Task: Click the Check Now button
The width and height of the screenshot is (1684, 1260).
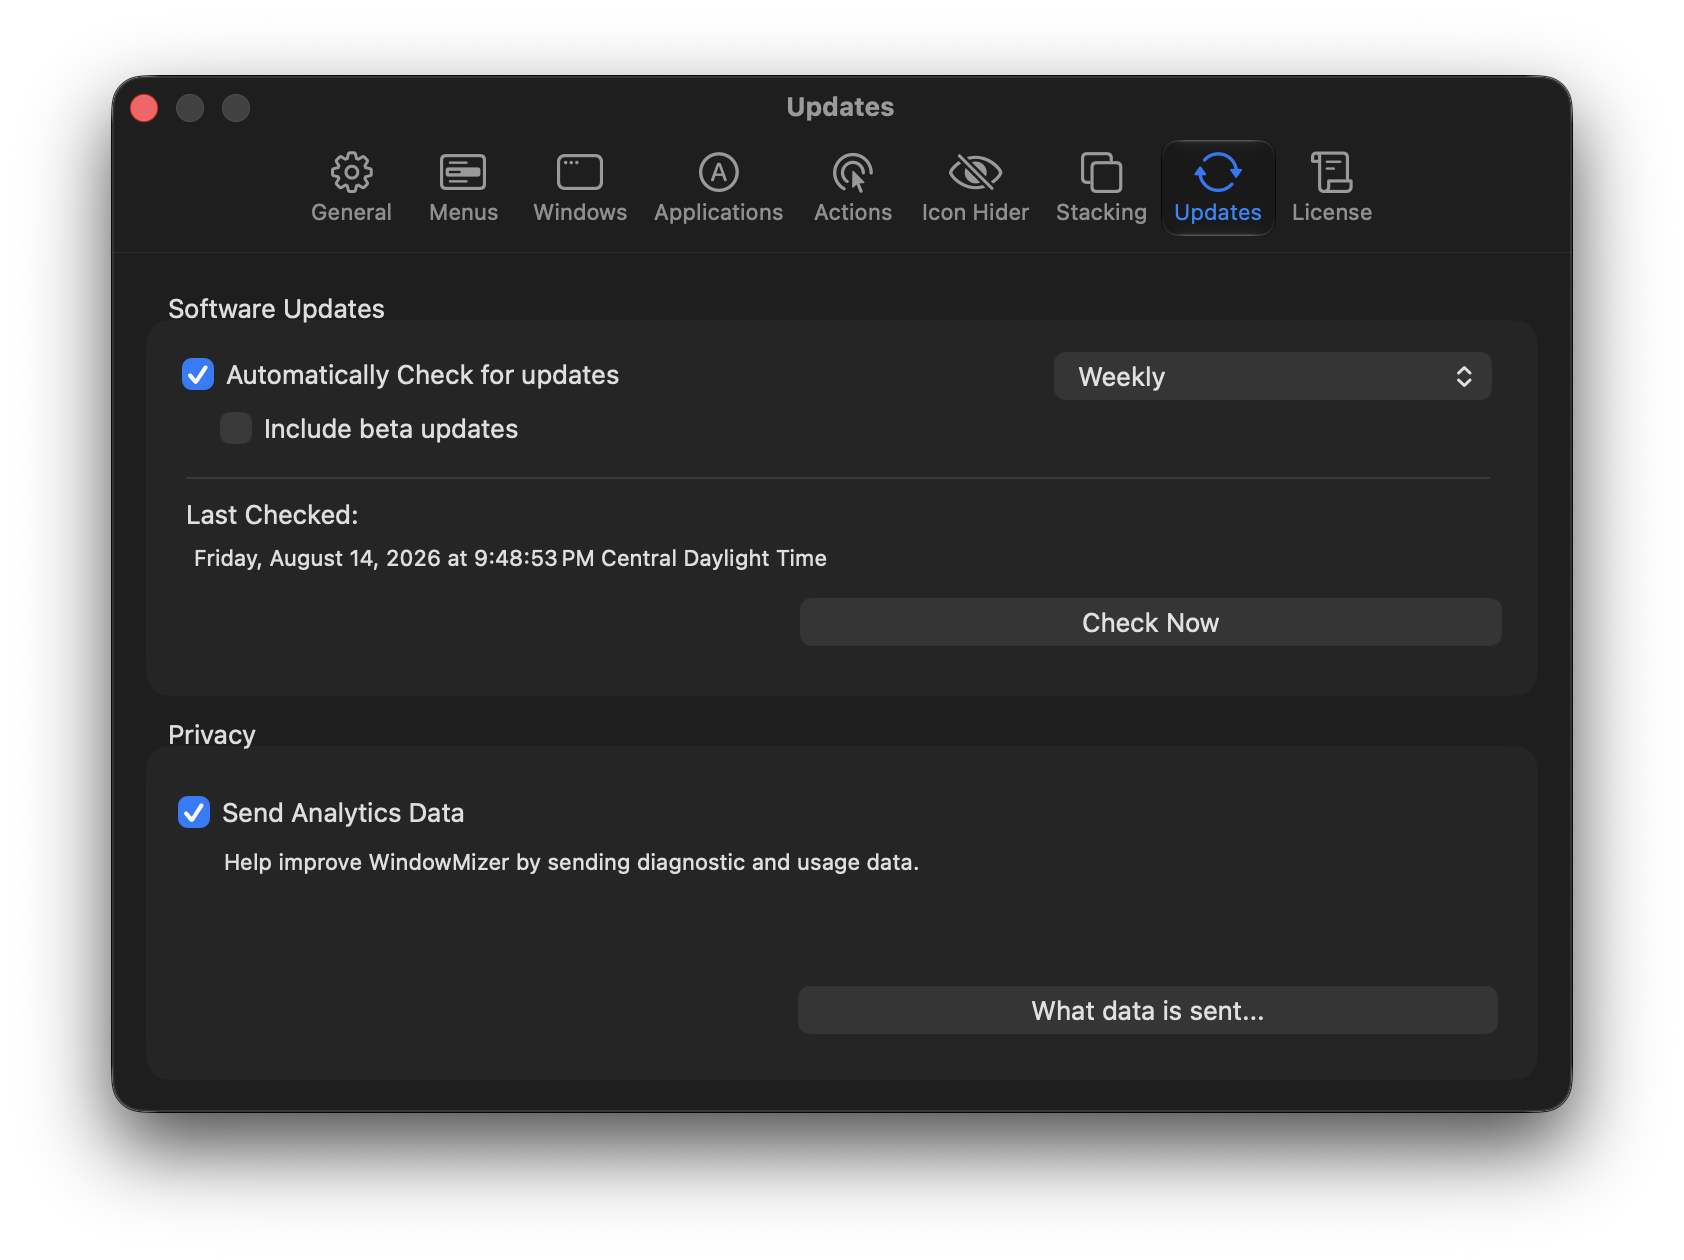Action: tap(1150, 622)
